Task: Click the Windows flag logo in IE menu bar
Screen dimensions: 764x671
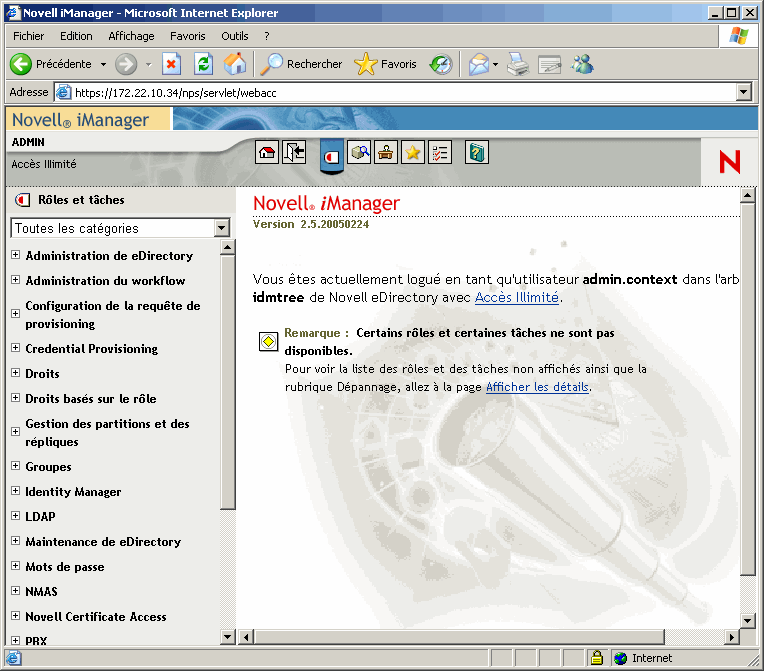Action: click(x=738, y=36)
